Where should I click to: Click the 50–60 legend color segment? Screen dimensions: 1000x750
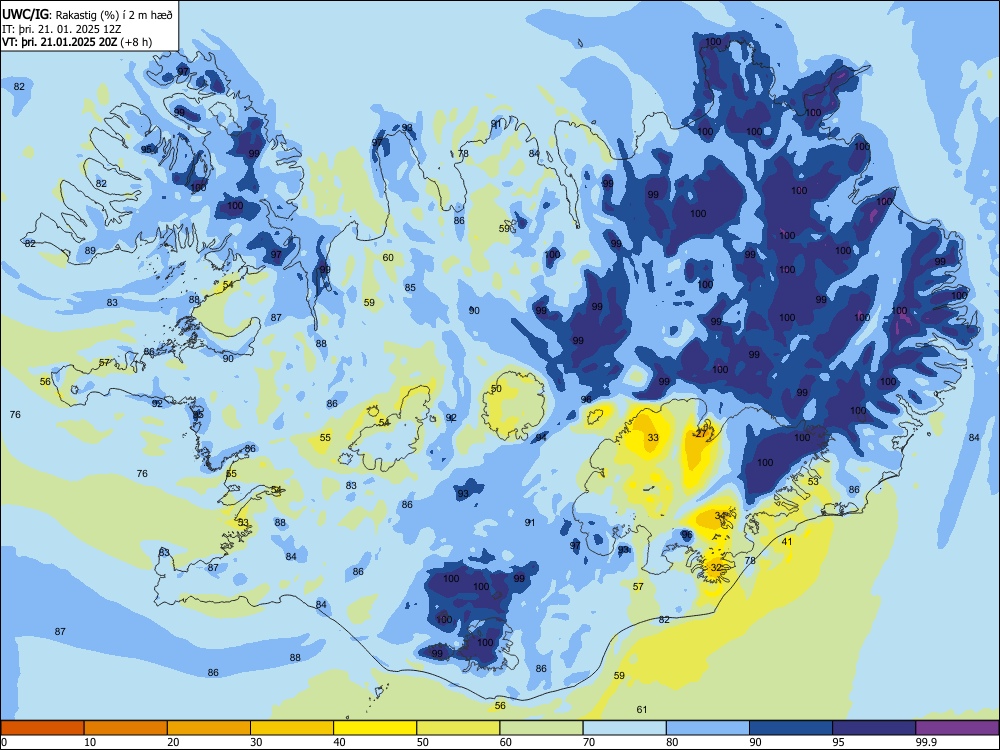pyautogui.click(x=458, y=728)
